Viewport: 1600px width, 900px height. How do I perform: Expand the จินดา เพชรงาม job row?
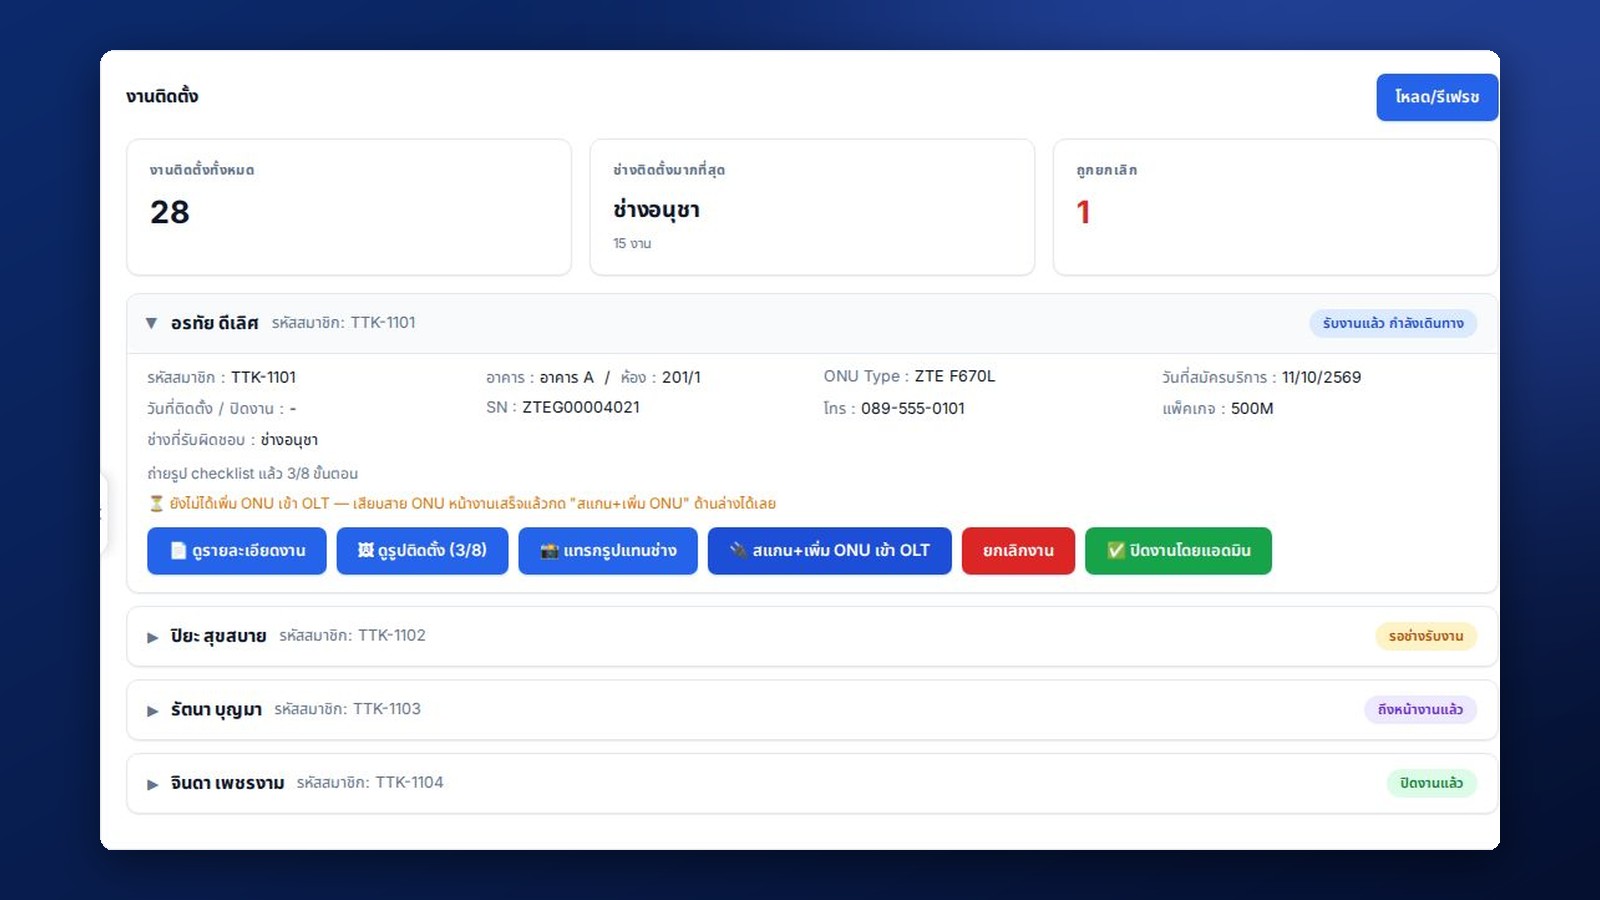pyautogui.click(x=811, y=783)
